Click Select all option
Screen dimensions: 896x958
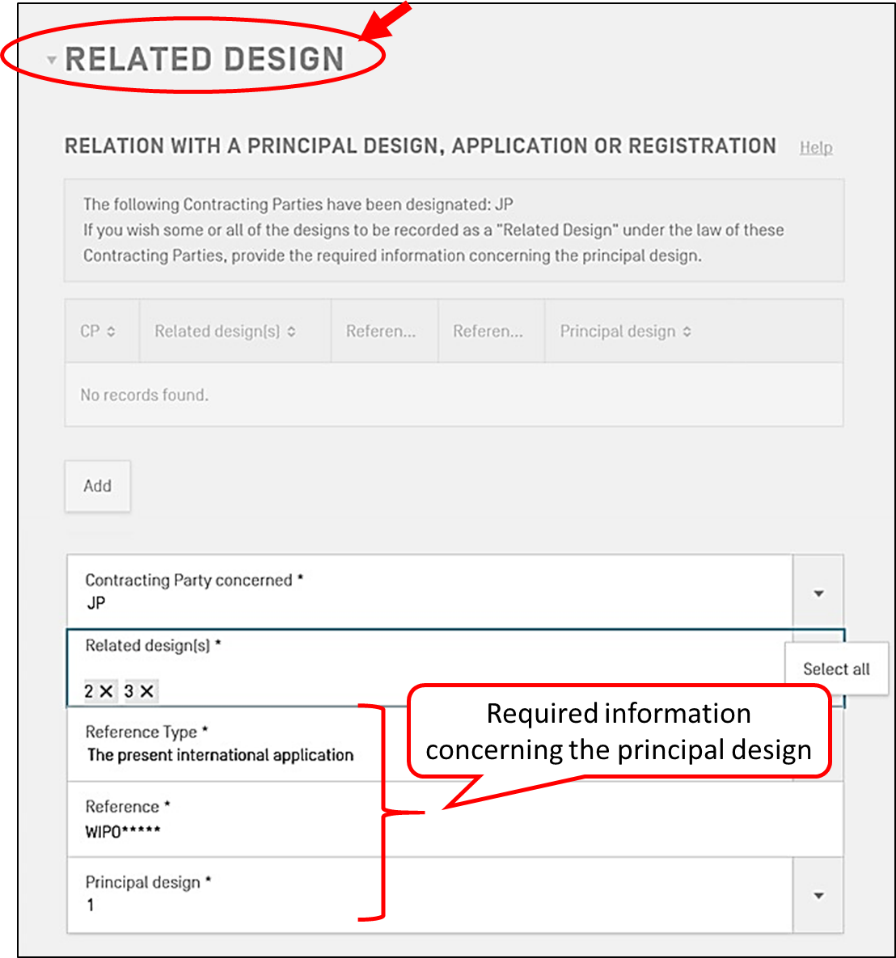pos(836,669)
